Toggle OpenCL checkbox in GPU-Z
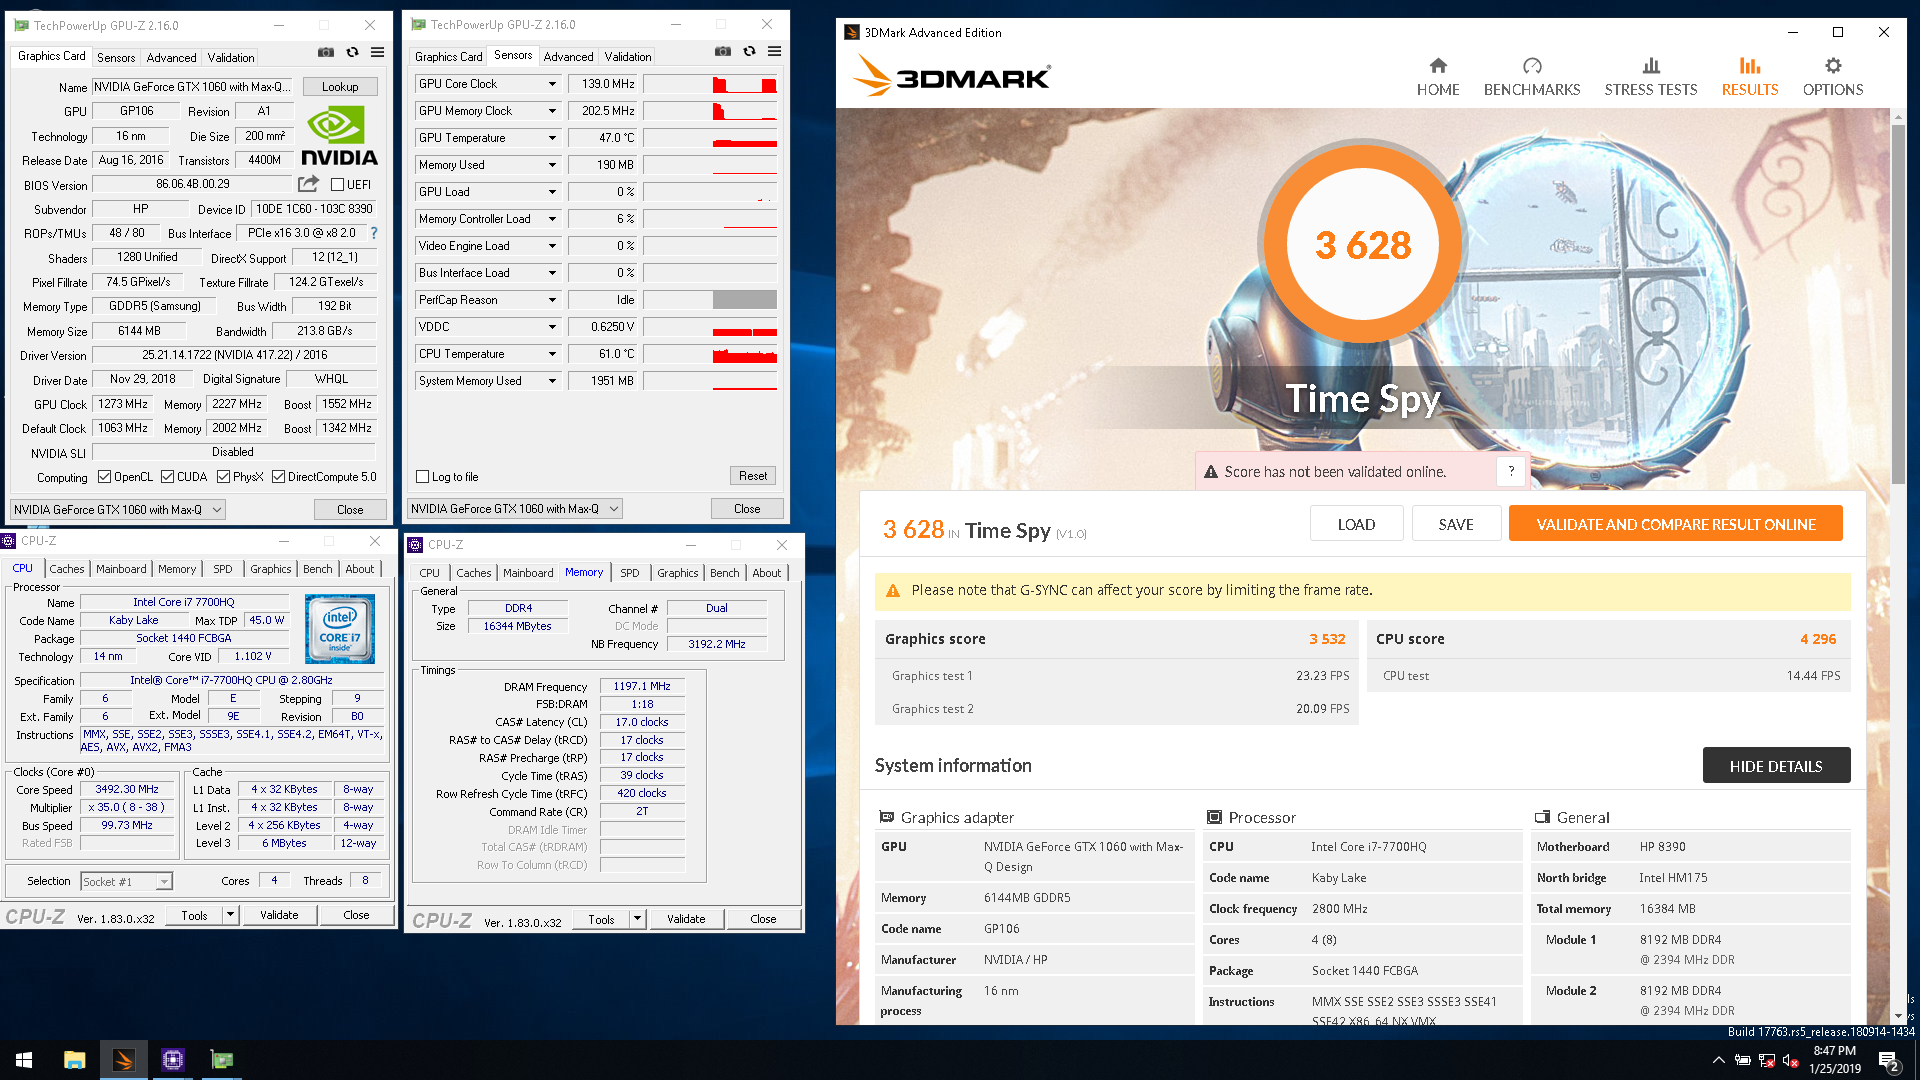Screen dimensions: 1920x1080 click(x=104, y=477)
